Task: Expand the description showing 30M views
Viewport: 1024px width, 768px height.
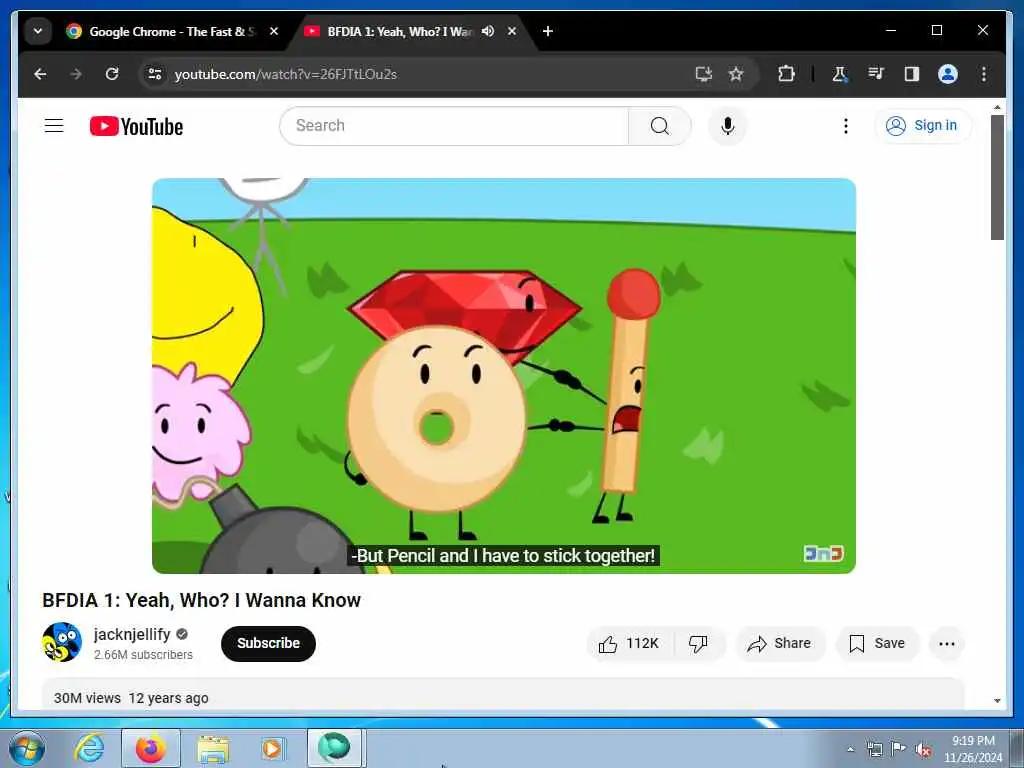Action: (x=503, y=695)
